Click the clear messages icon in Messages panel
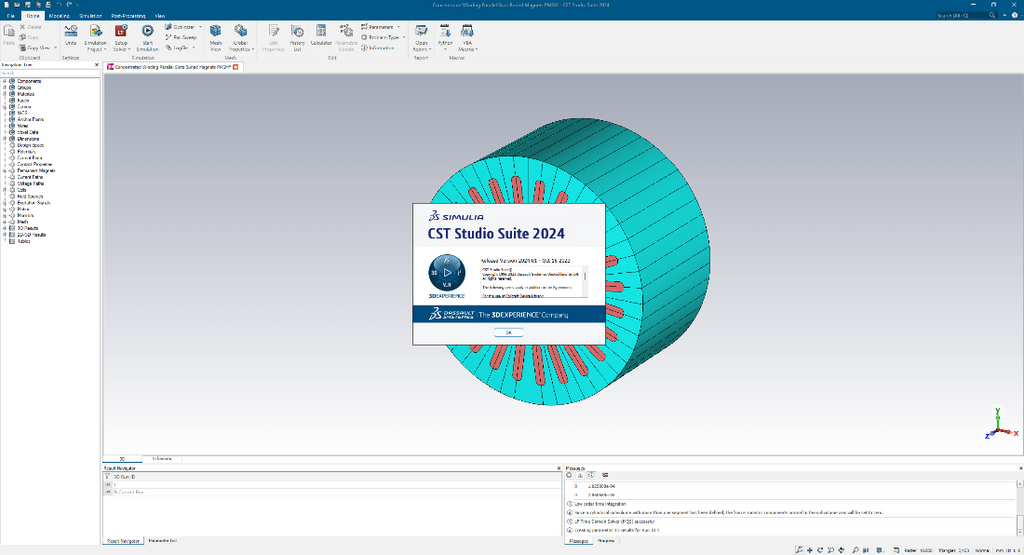Viewport: 1024px width, 555px height. [x=605, y=475]
